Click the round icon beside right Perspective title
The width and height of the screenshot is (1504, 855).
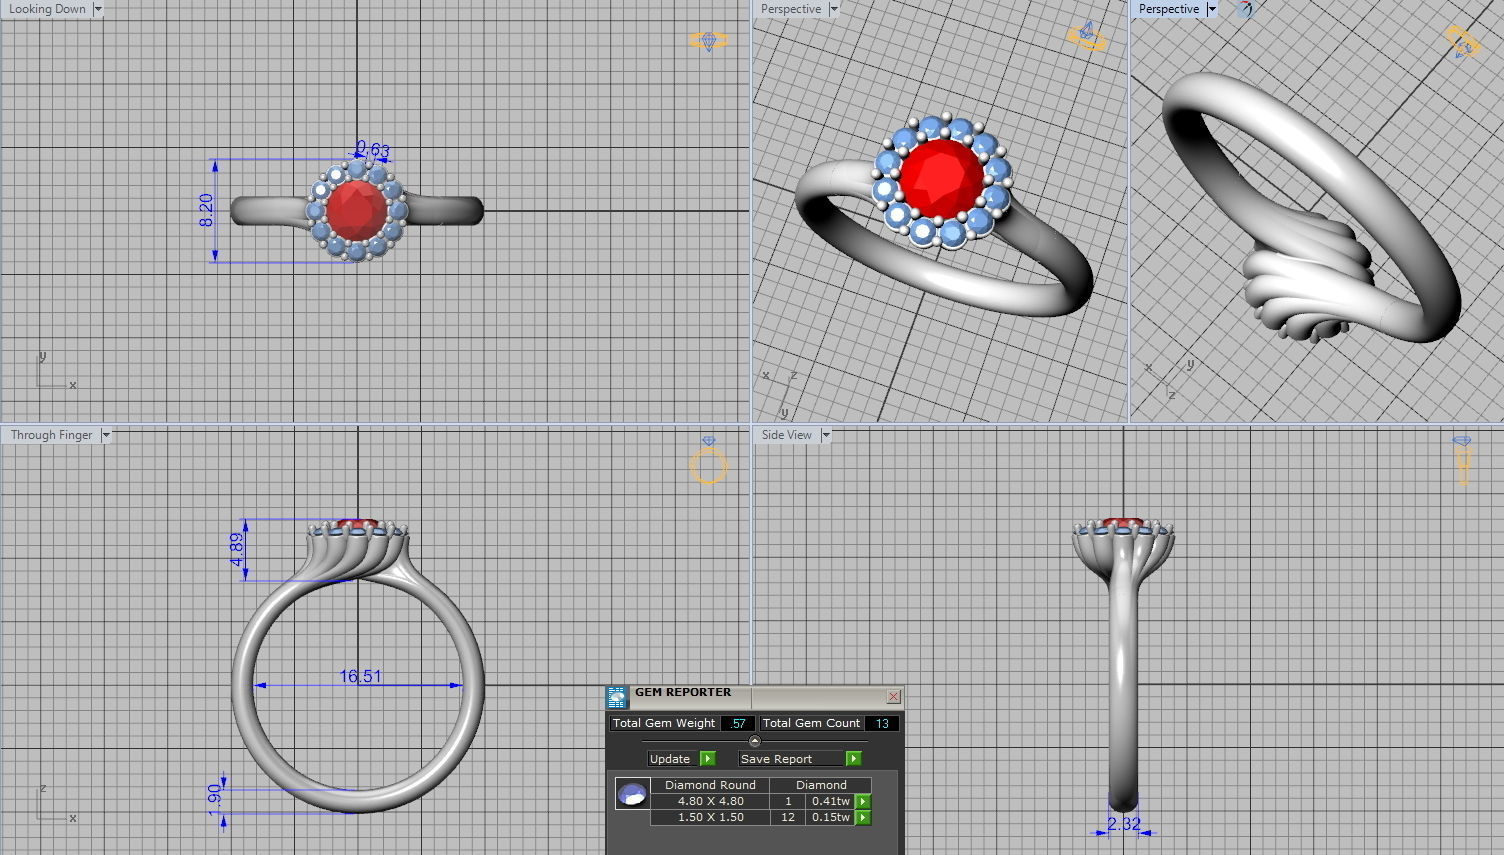click(x=1245, y=9)
